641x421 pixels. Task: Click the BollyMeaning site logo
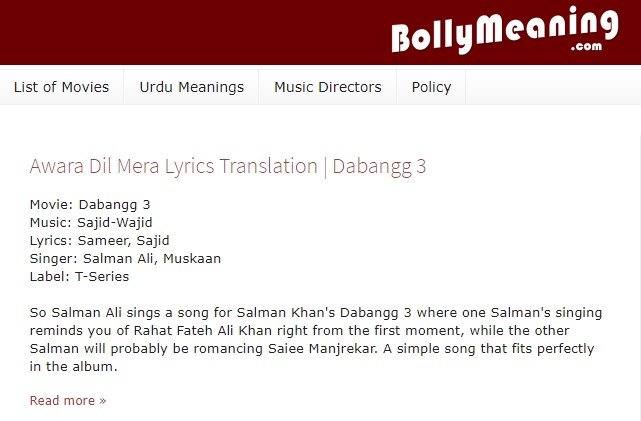(x=505, y=30)
